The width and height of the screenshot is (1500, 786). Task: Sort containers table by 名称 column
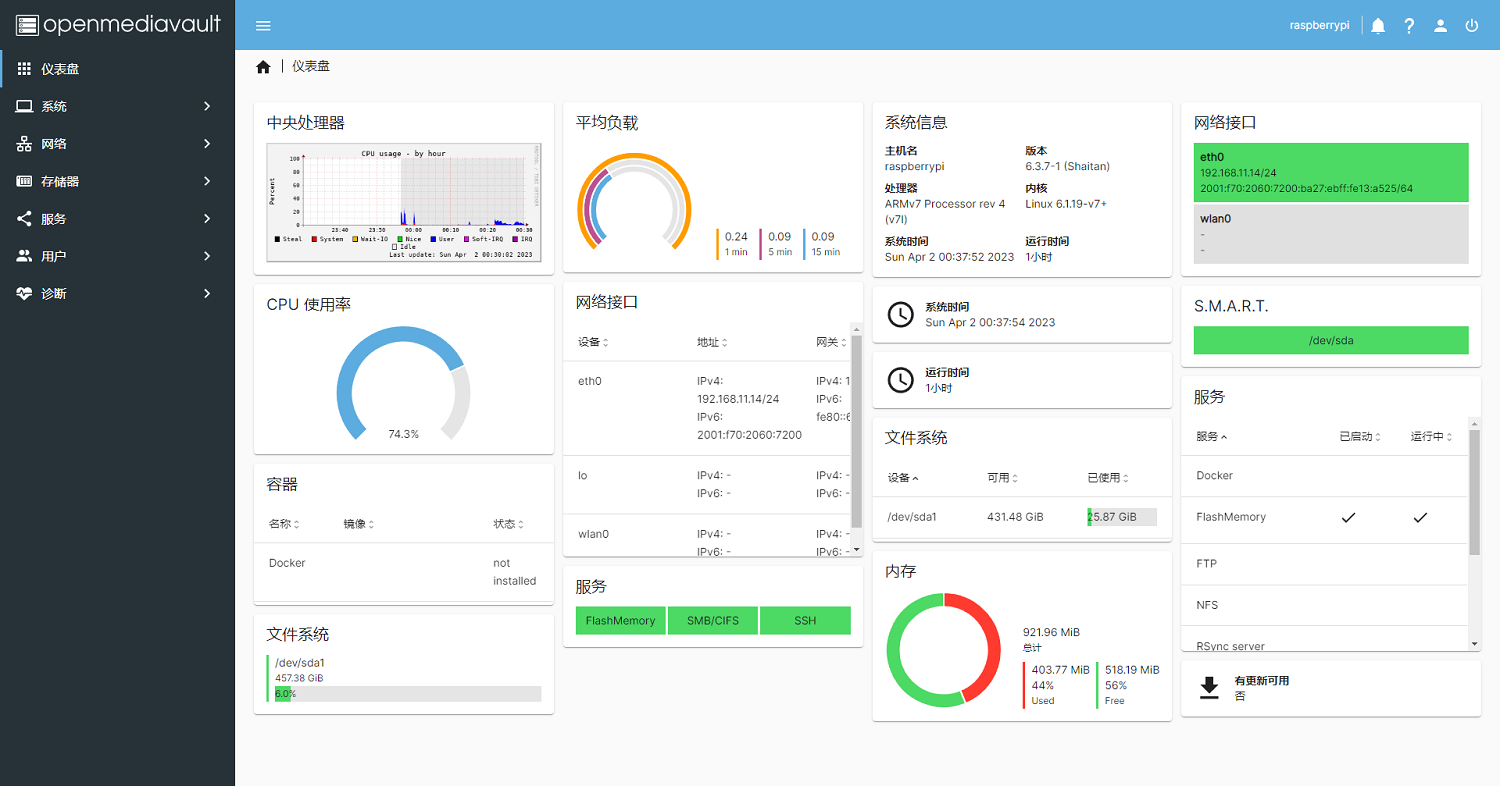(x=284, y=524)
